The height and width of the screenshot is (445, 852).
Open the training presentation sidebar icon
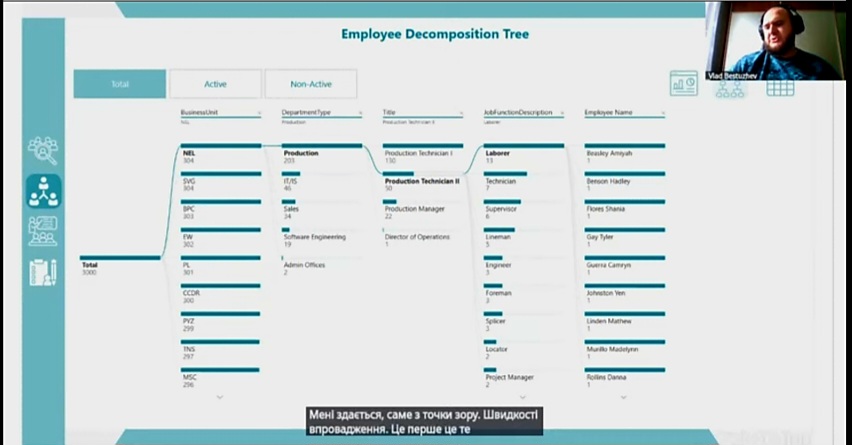click(43, 231)
